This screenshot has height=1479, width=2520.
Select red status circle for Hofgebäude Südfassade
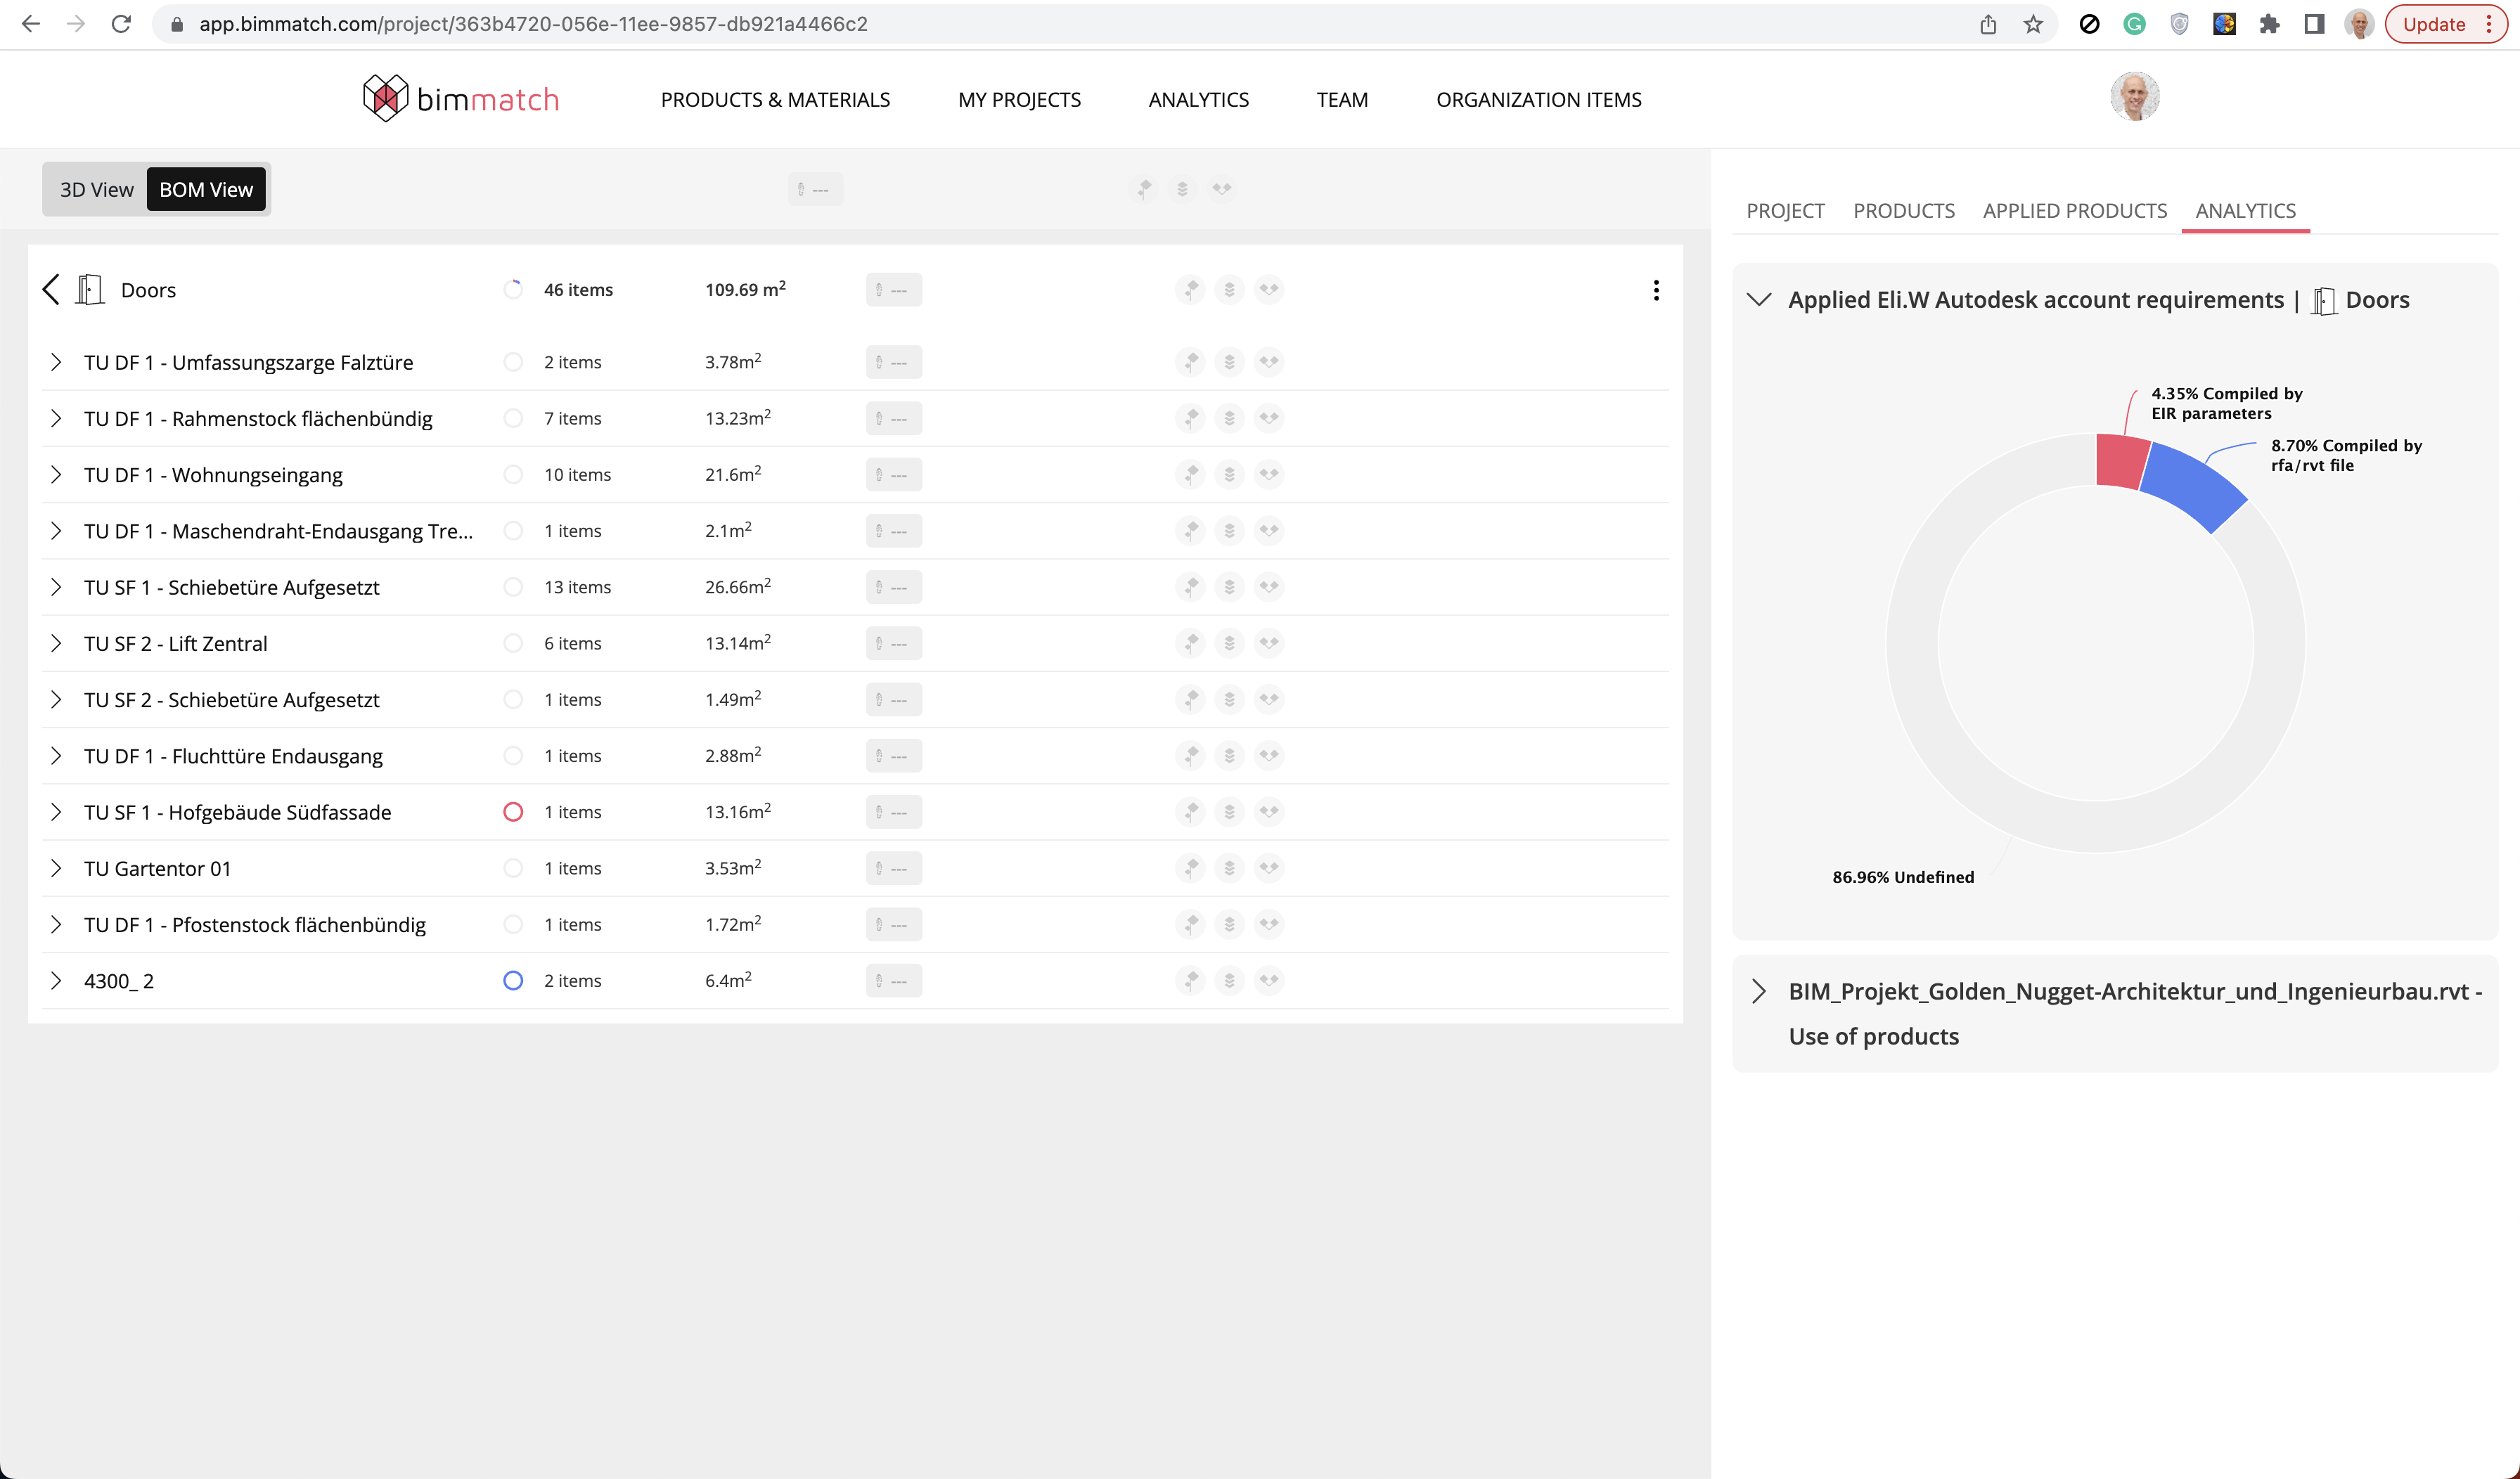(x=513, y=812)
